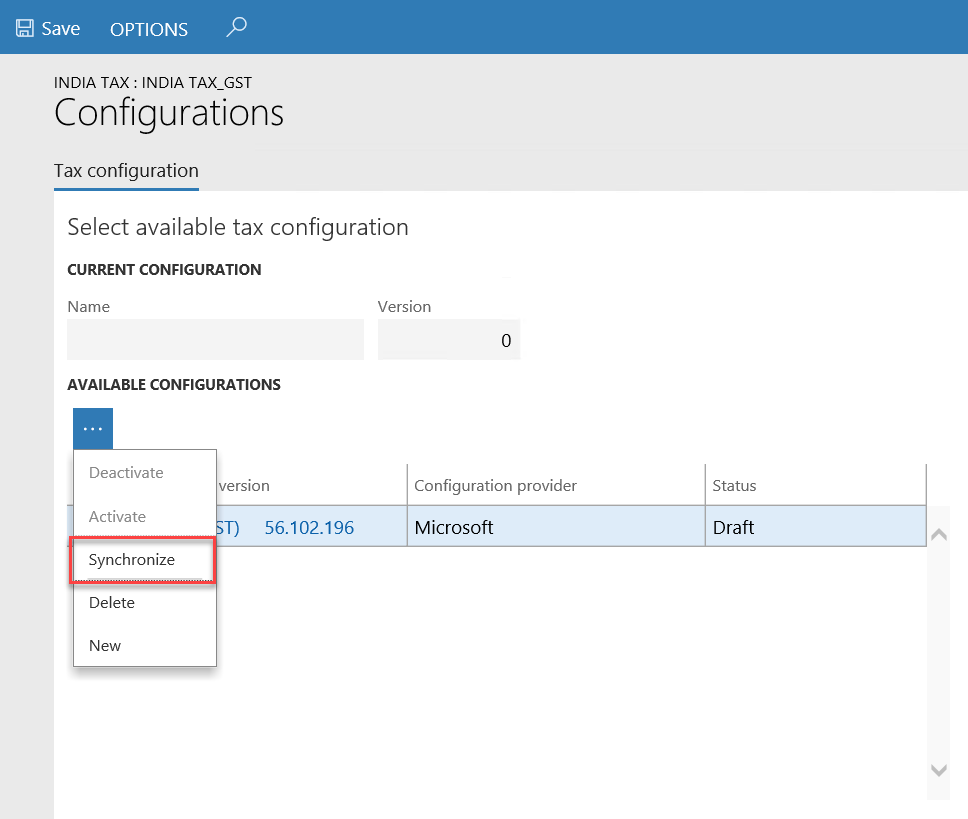Click the Version field showing 0
The image size is (968, 819).
click(x=449, y=339)
